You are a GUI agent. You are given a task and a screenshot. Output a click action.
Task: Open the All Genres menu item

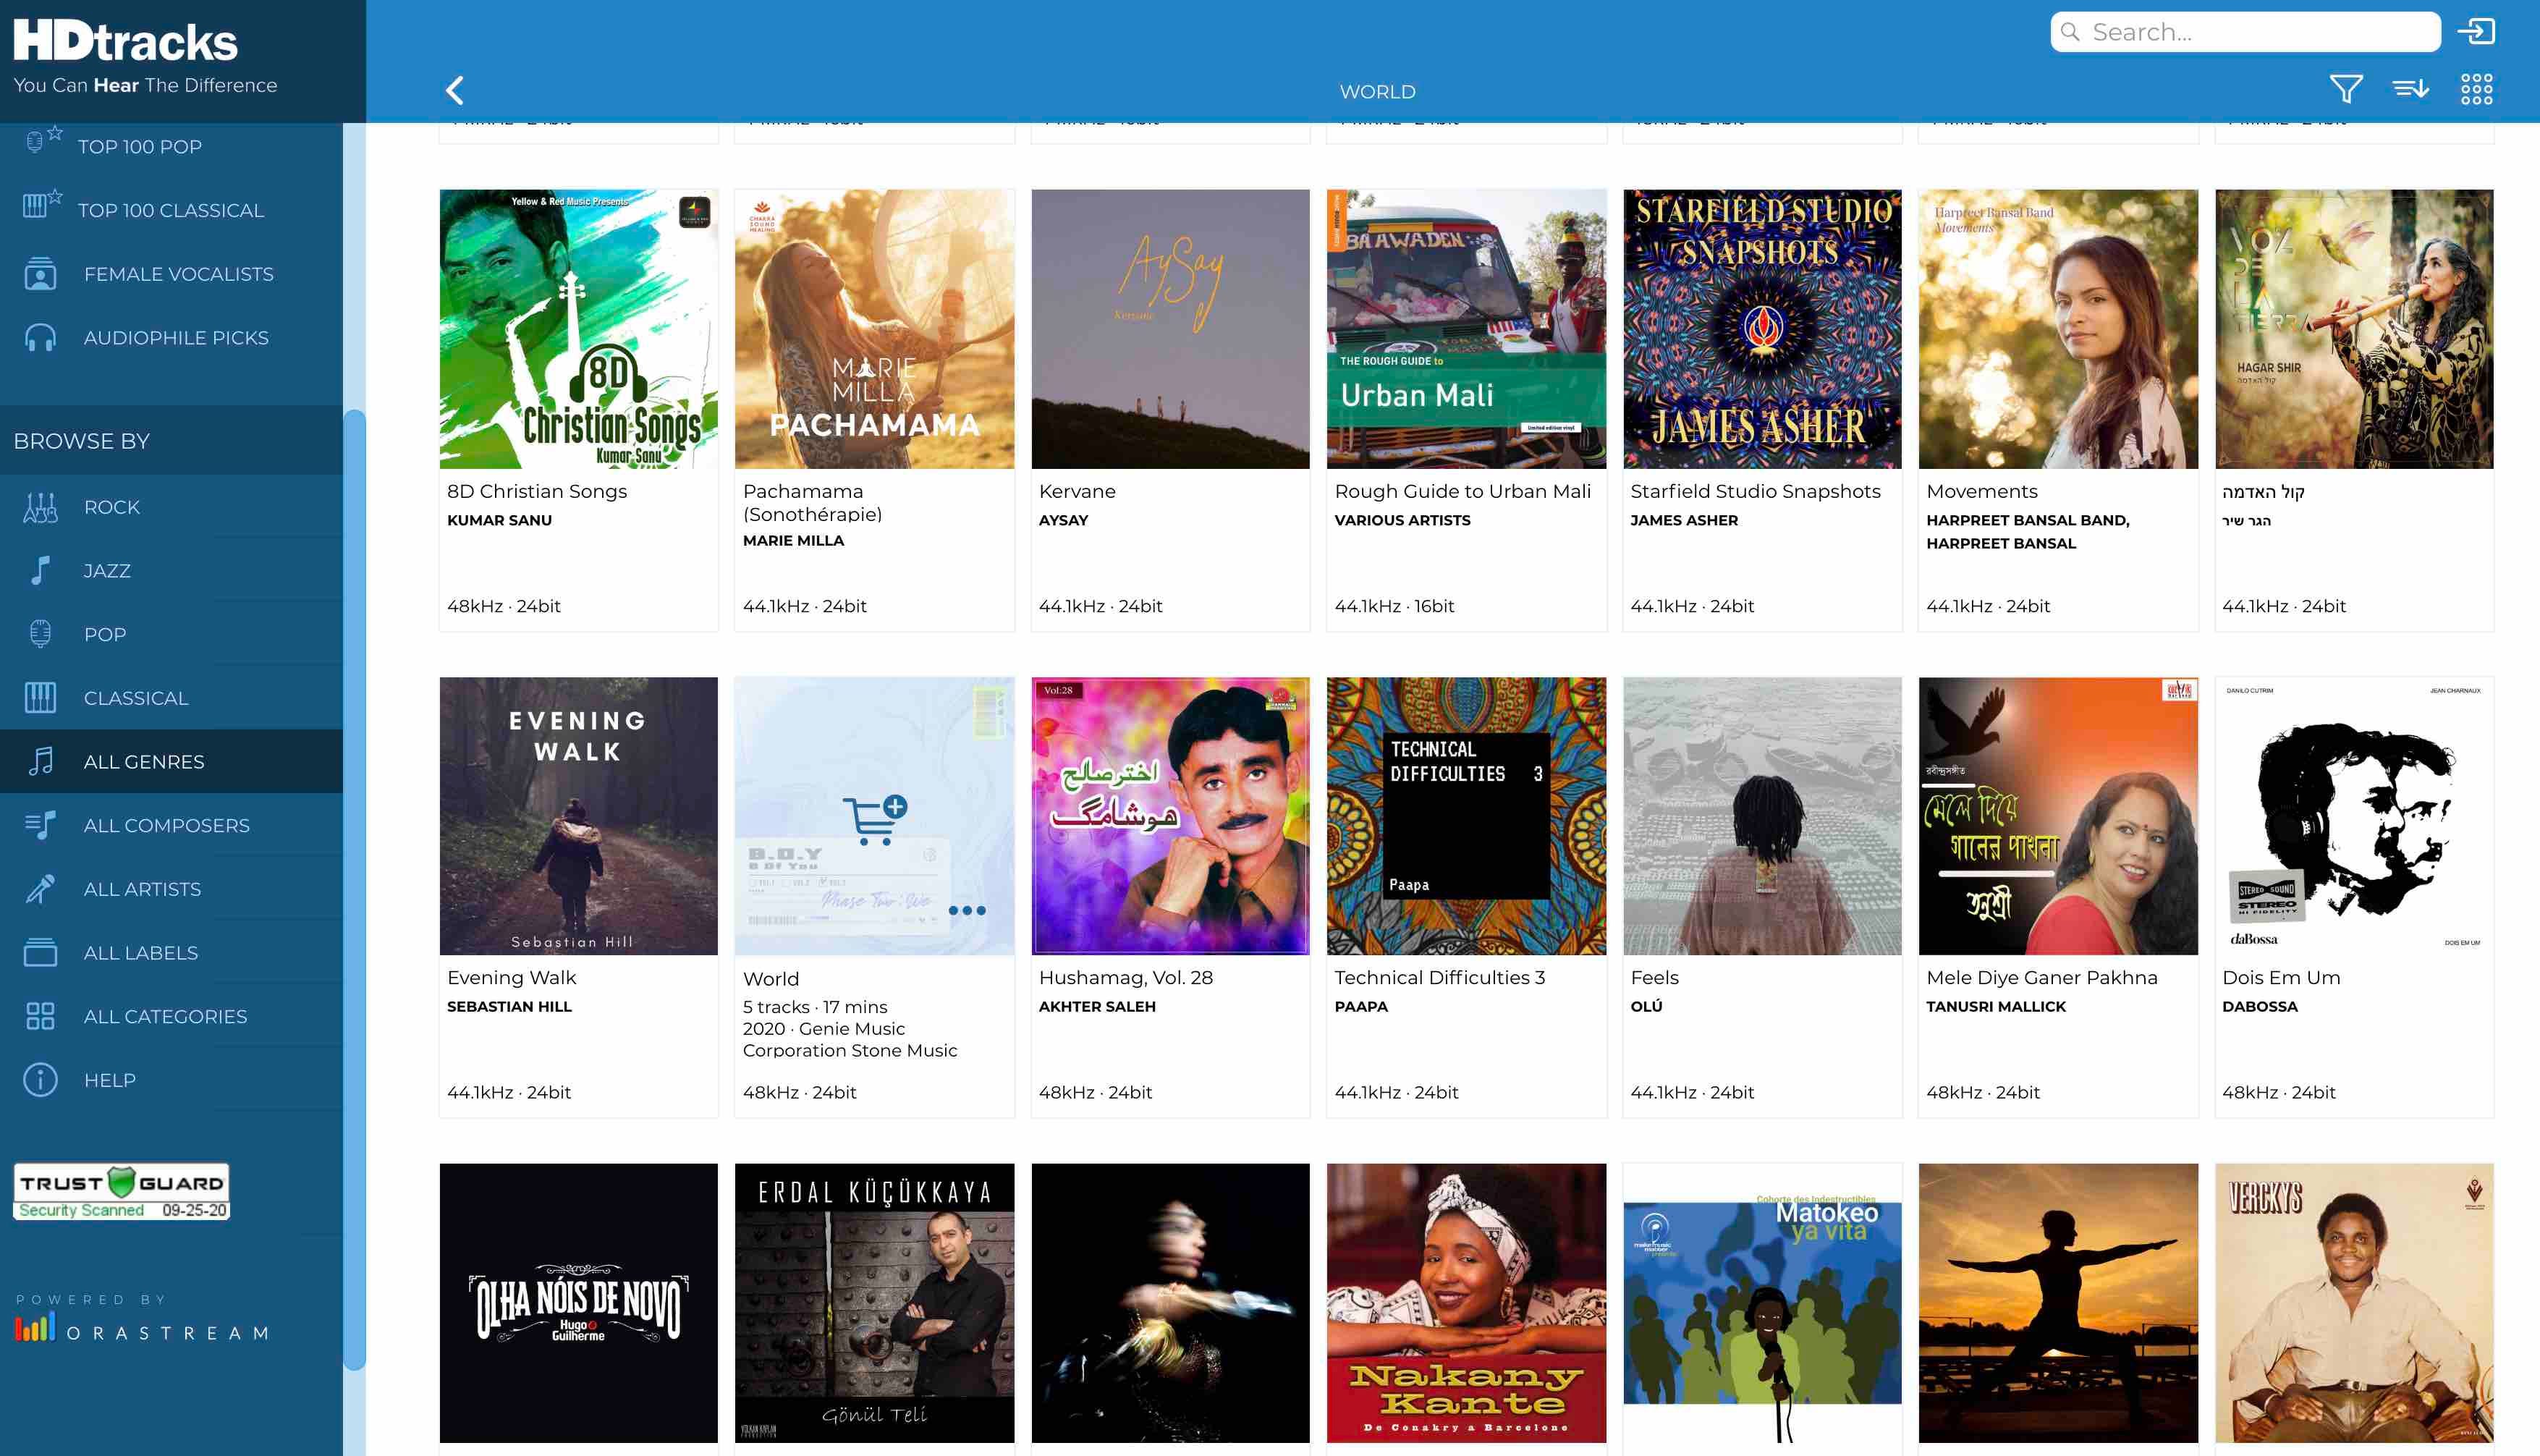point(144,762)
